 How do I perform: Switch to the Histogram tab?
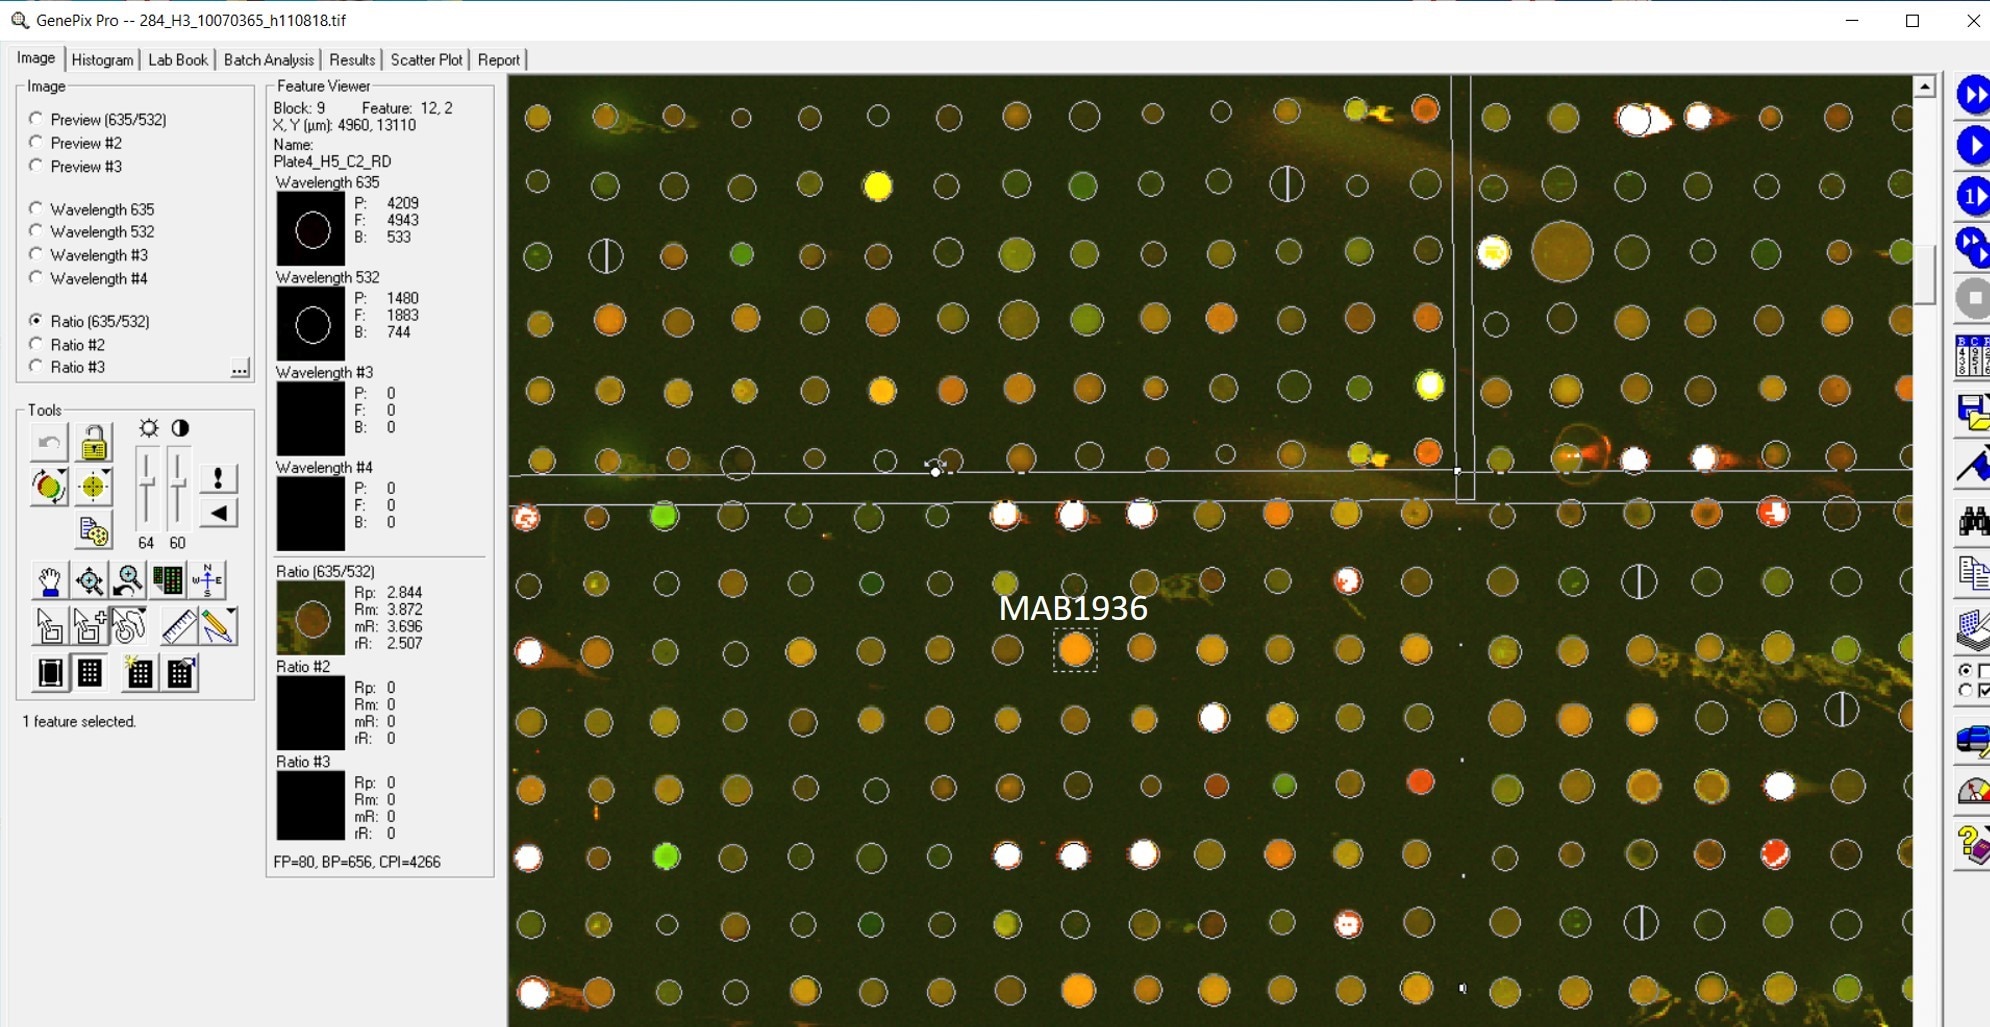pos(102,60)
